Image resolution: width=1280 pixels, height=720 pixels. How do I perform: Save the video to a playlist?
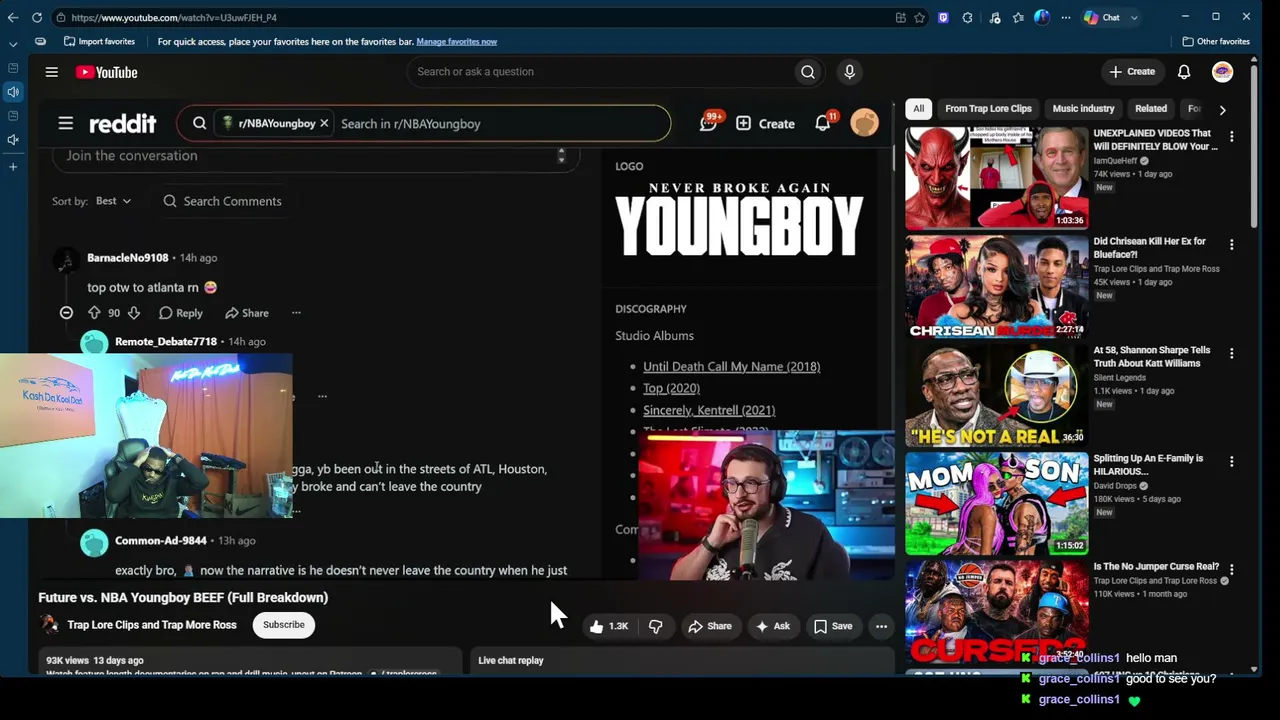(x=833, y=626)
